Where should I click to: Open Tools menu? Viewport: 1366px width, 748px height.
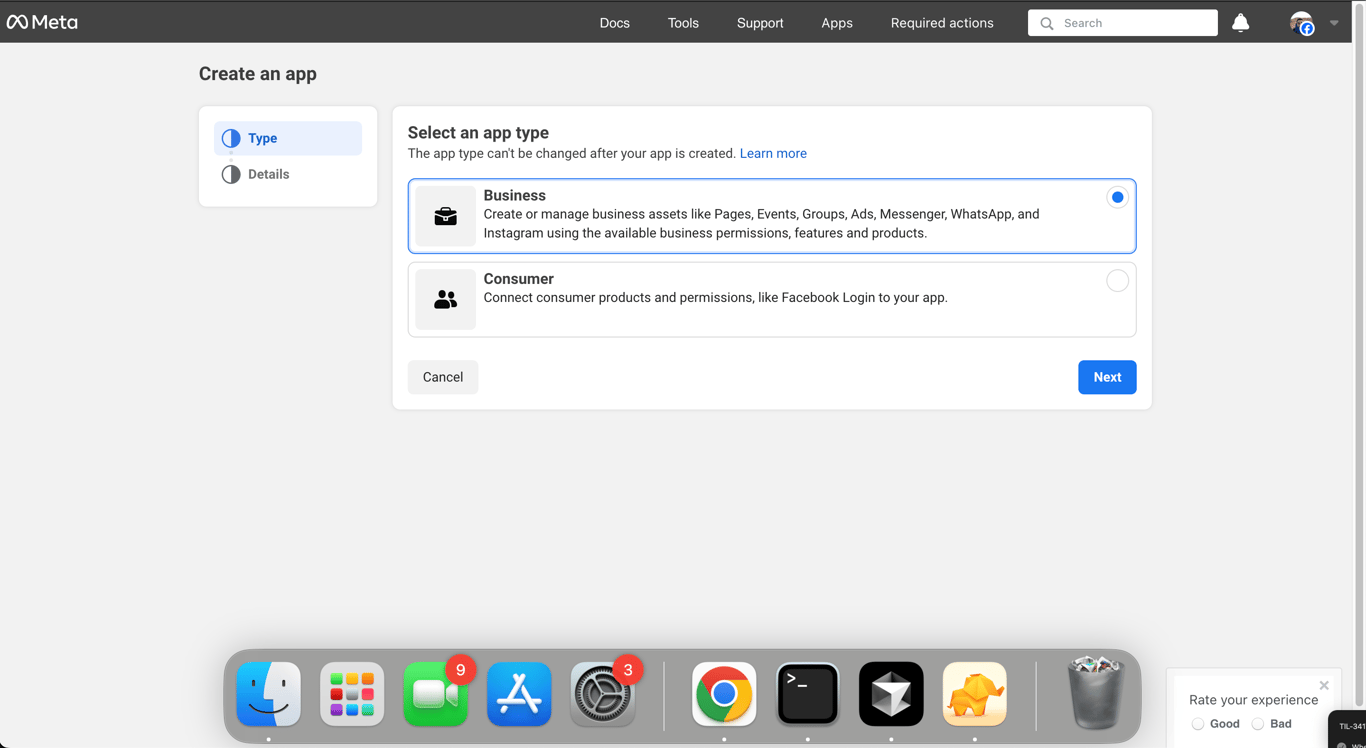[x=683, y=23]
